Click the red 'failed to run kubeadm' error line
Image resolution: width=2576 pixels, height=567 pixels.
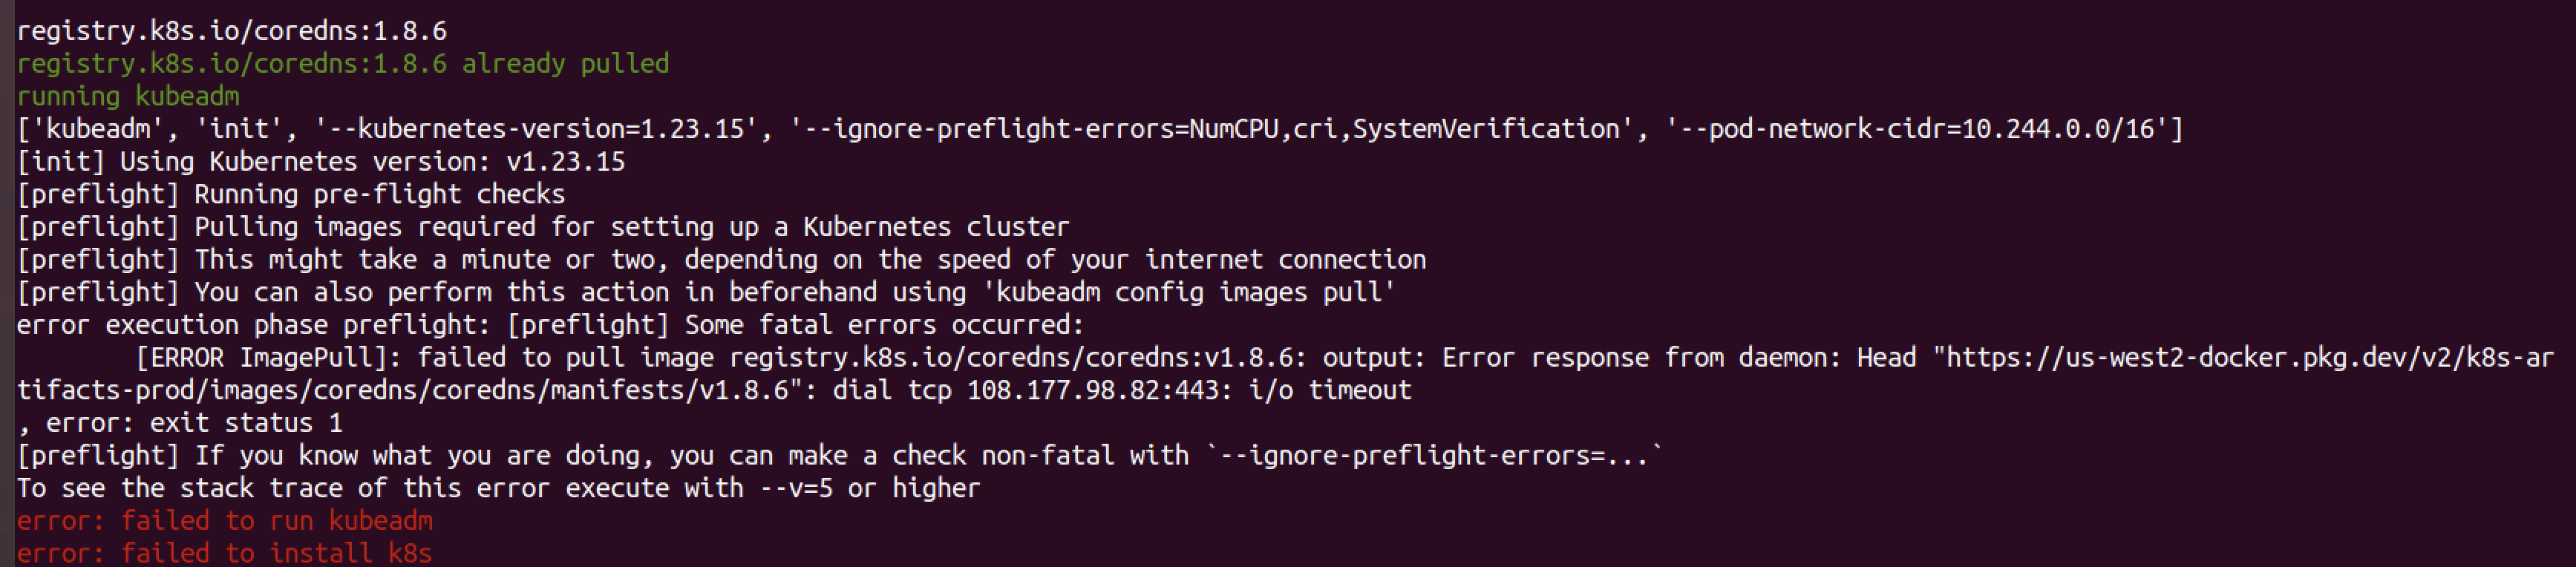click(225, 521)
